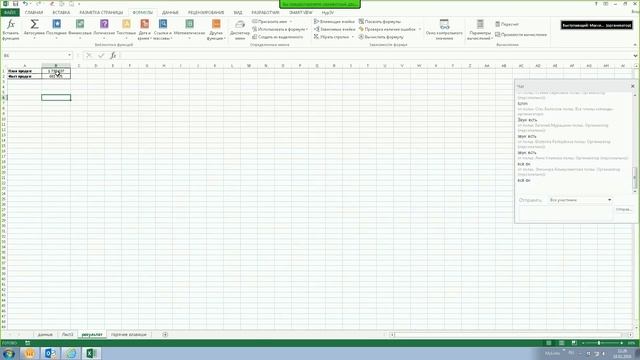Click the fx button in formula bar

pos(113,56)
